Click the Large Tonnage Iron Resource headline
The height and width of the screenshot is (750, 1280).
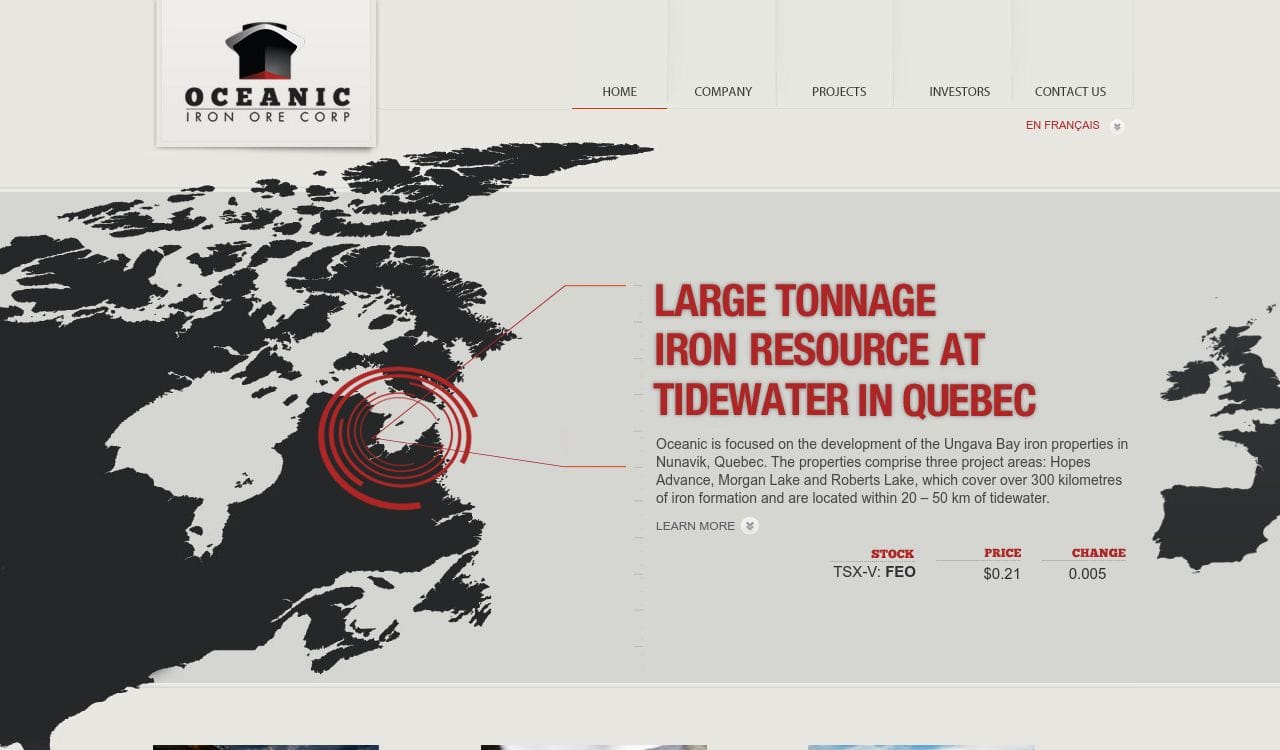click(844, 350)
